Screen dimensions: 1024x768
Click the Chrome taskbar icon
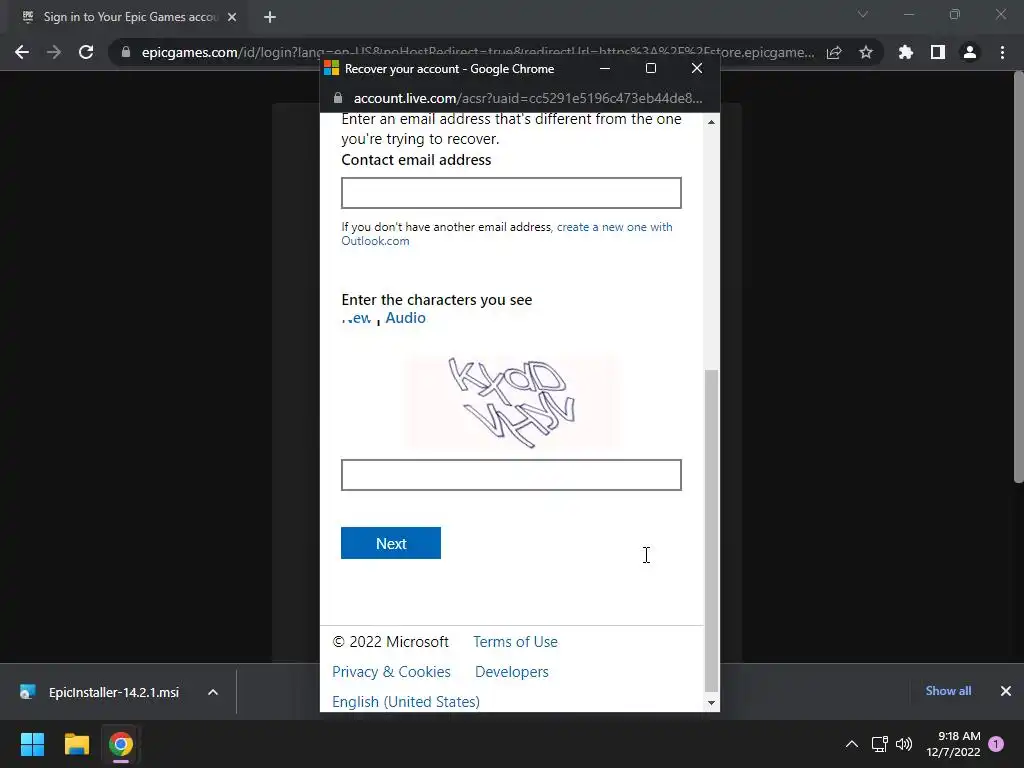coord(121,744)
